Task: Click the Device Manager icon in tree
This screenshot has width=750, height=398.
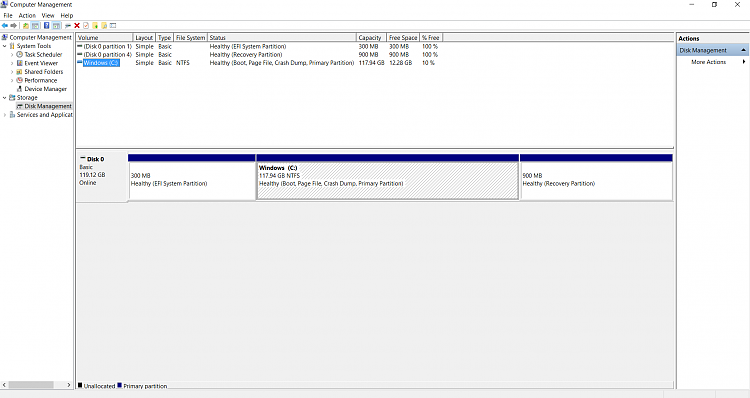Action: click(20, 89)
